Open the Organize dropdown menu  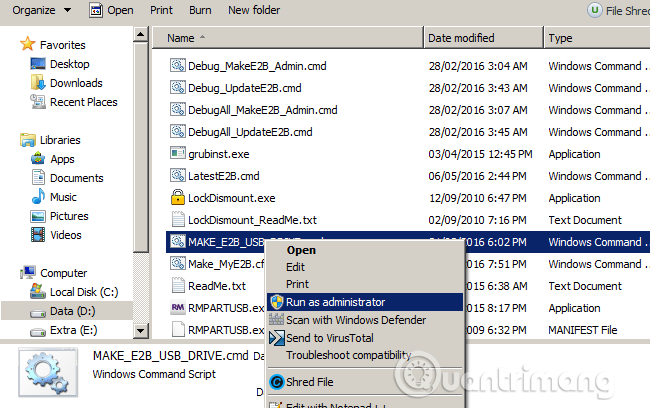pos(41,10)
